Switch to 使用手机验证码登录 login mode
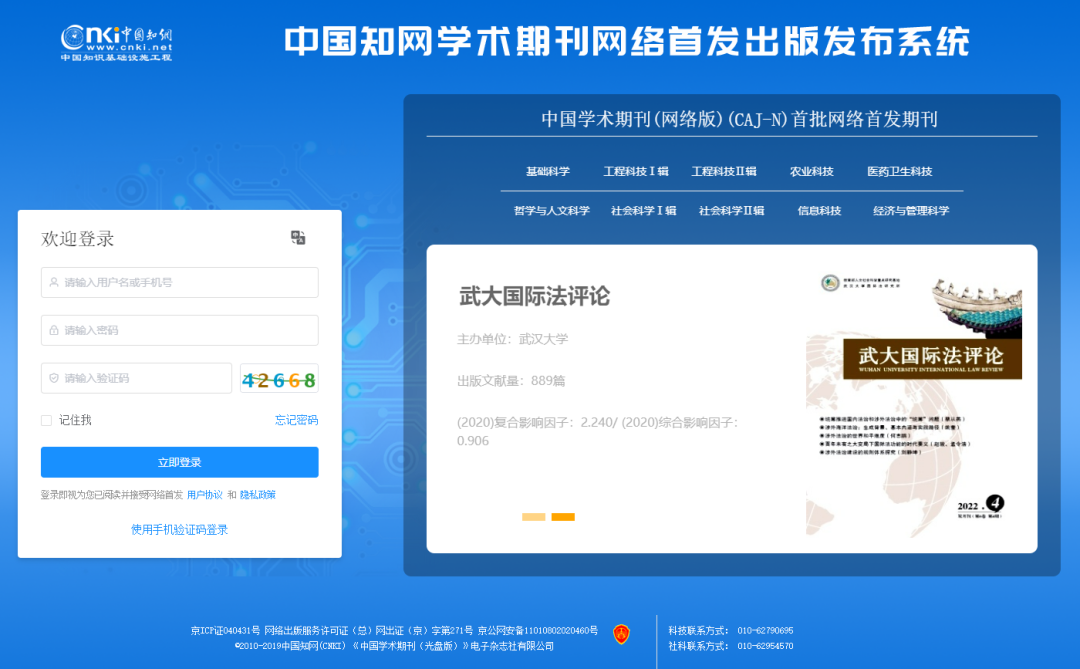The width and height of the screenshot is (1080, 669). pyautogui.click(x=179, y=529)
